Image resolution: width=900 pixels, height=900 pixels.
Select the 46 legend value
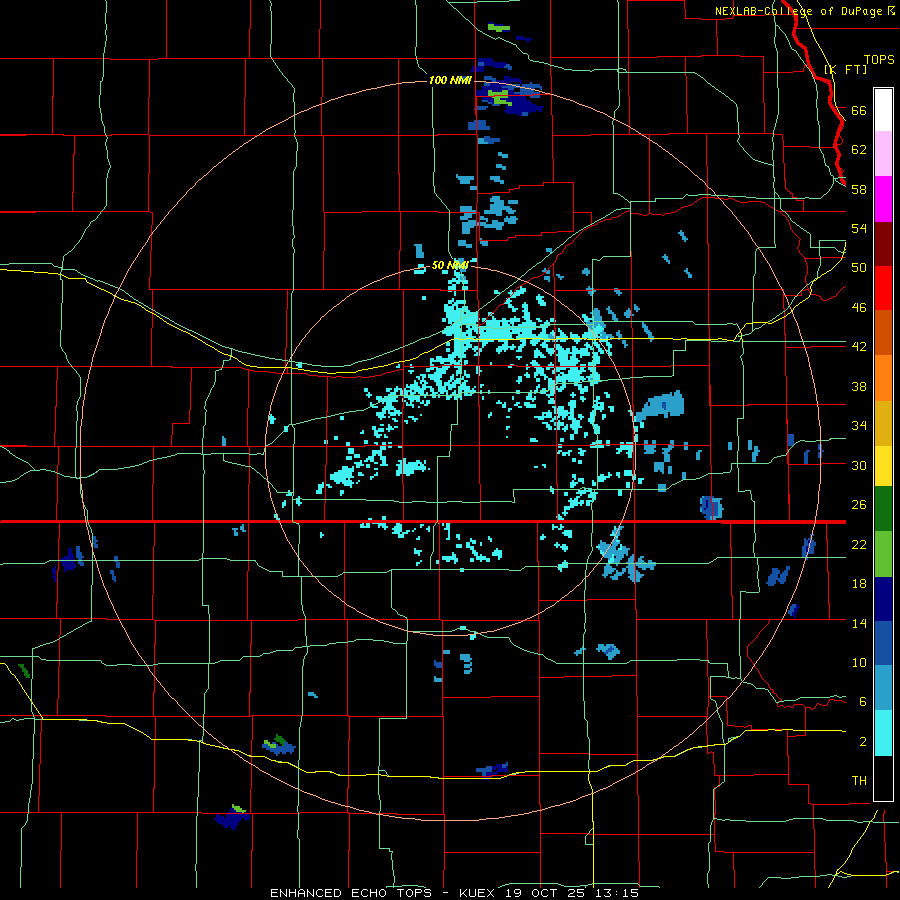[x=859, y=307]
